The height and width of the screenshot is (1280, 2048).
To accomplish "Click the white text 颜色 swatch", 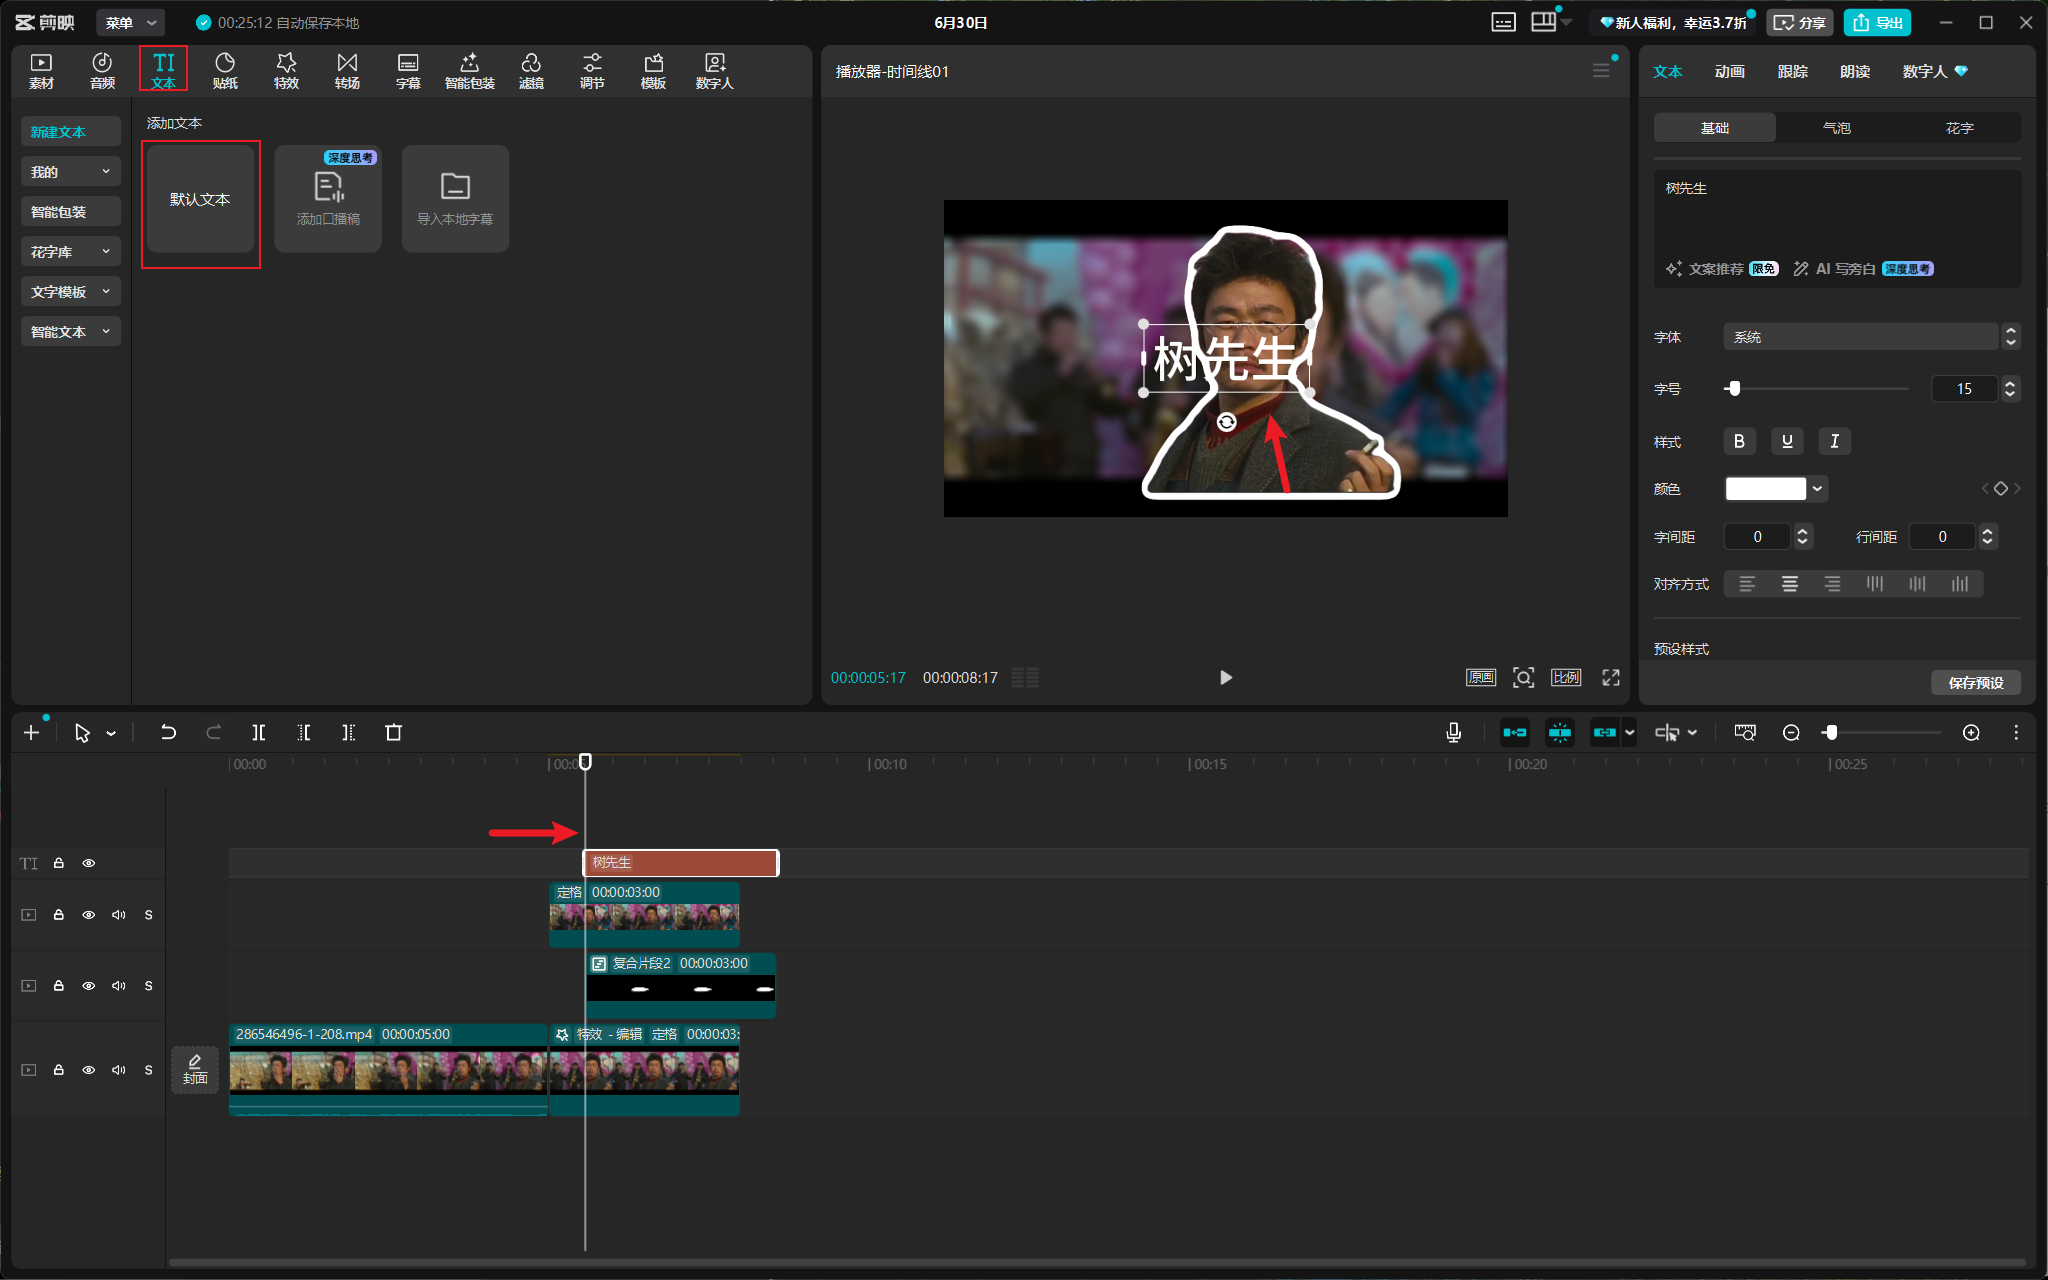I will (x=1766, y=489).
